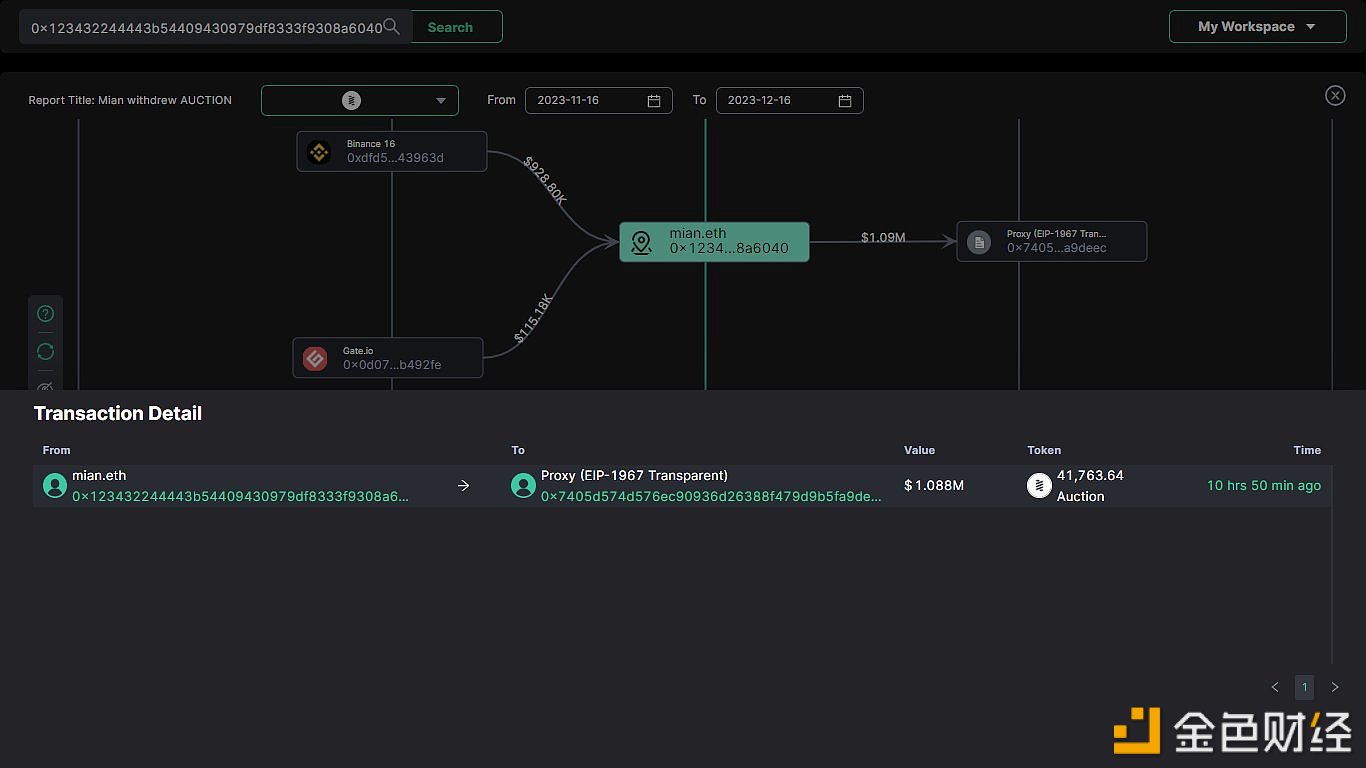Click the Binance logo icon
This screenshot has height=768, width=1366.
[x=319, y=152]
